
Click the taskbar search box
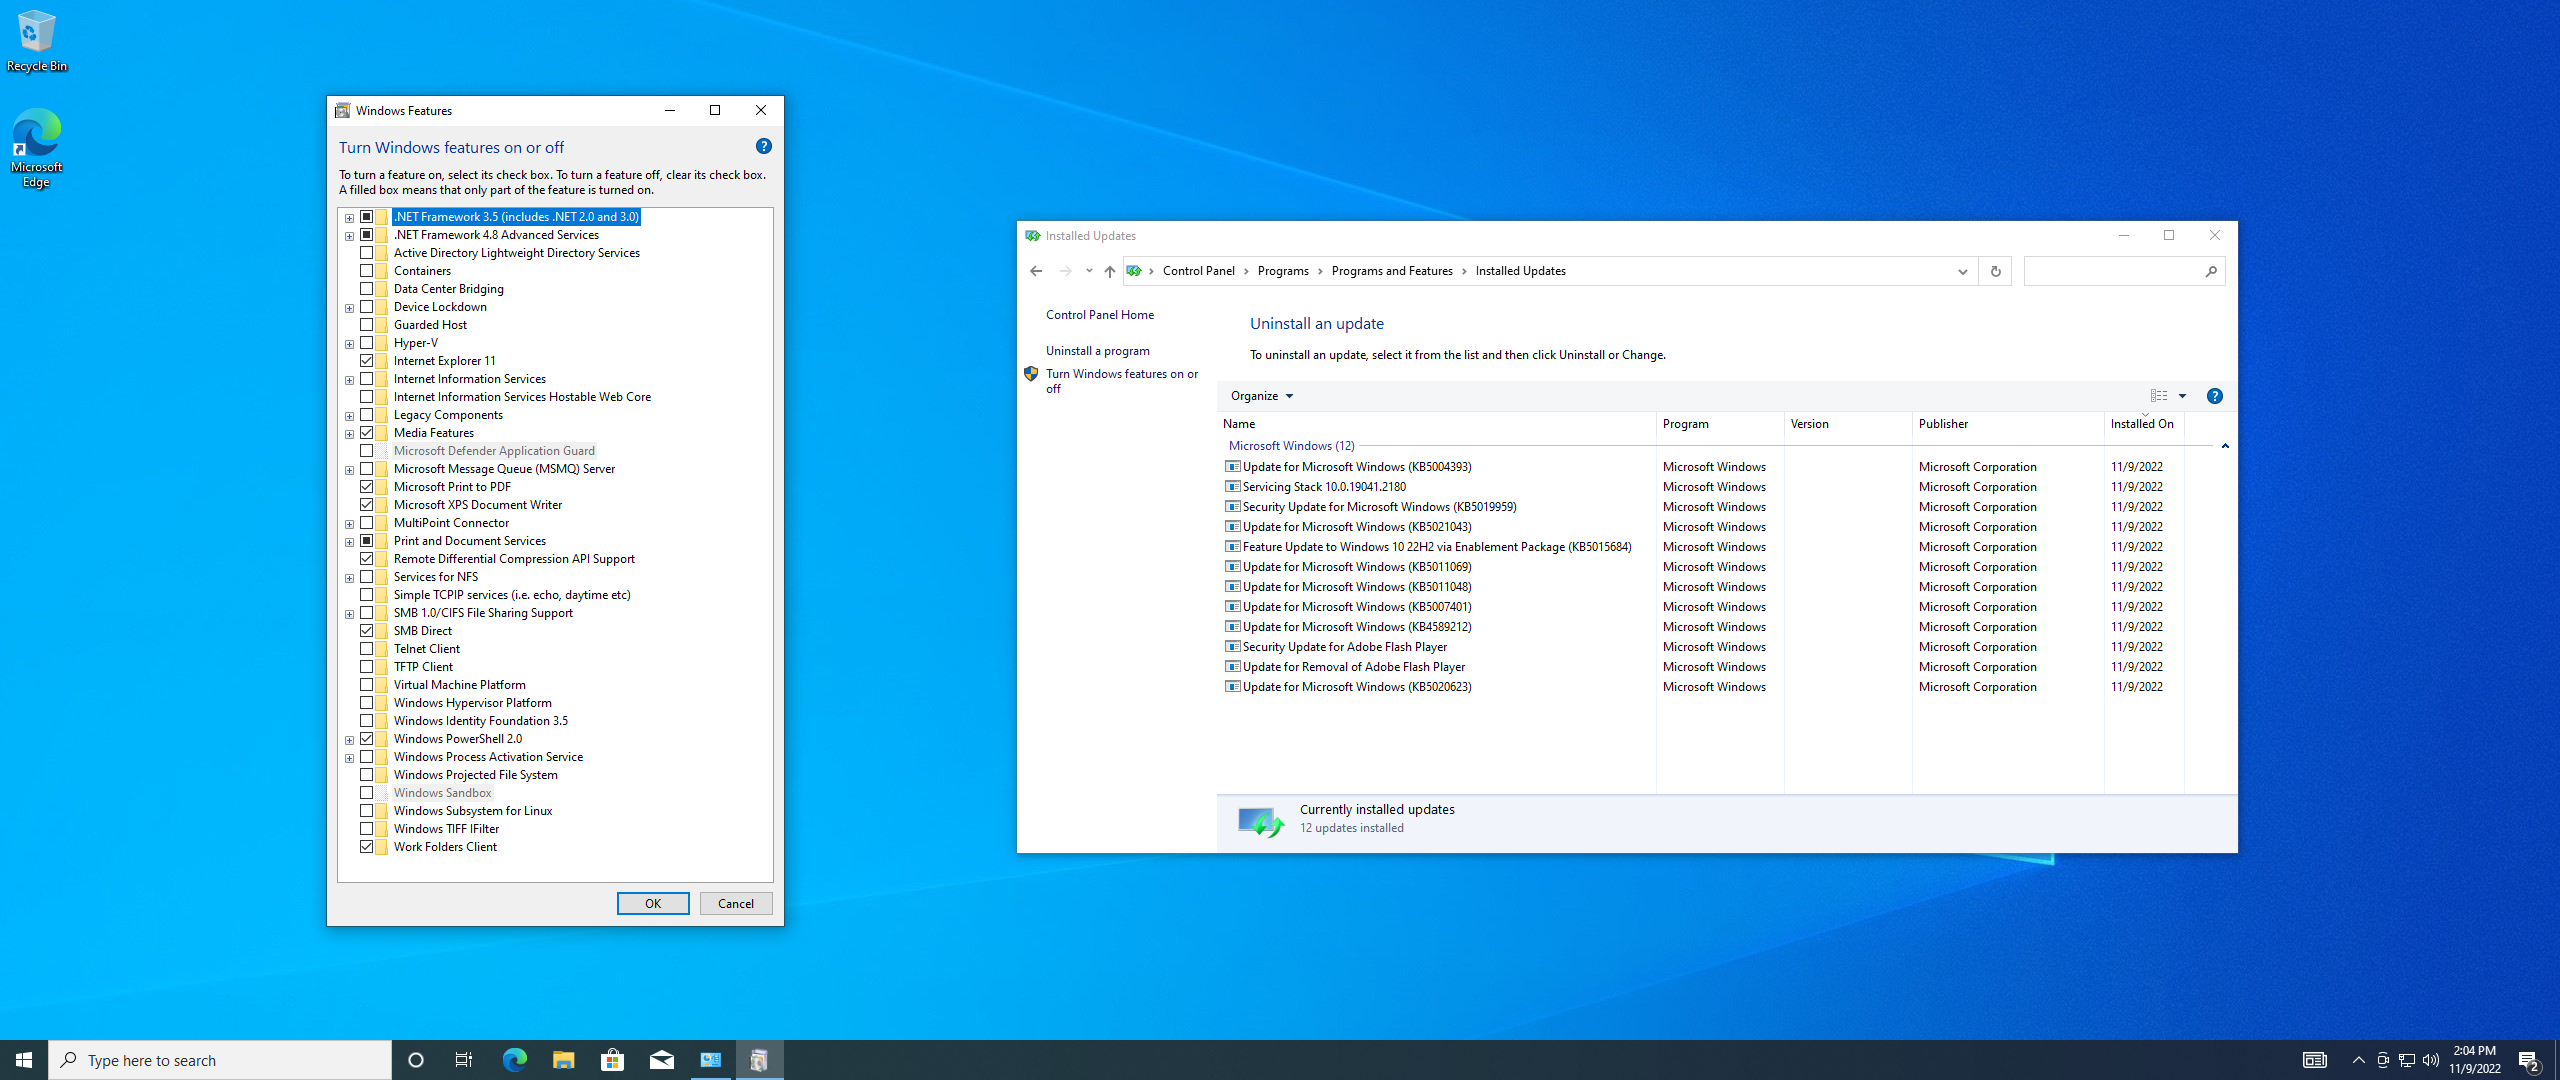(x=220, y=1060)
